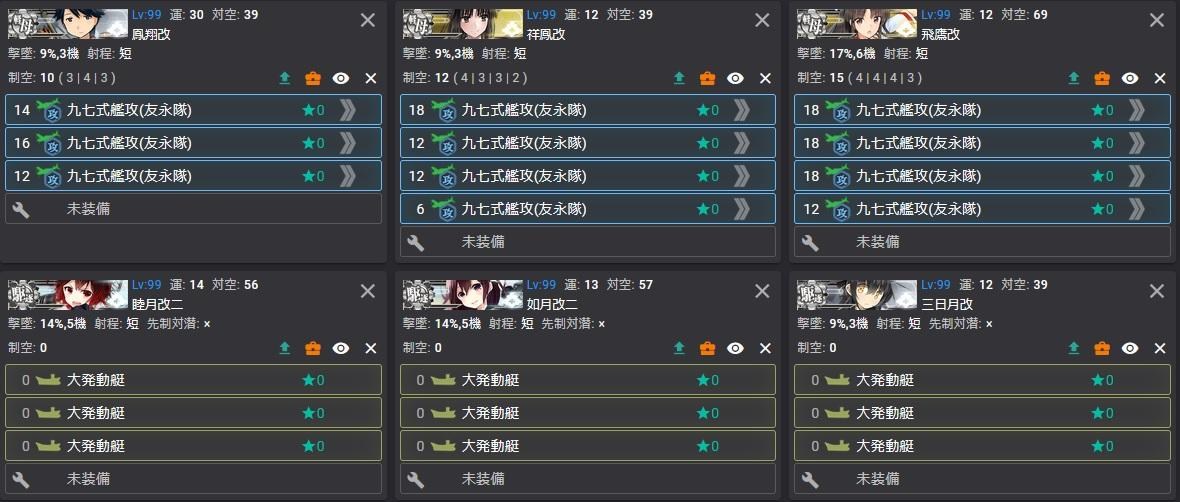Click the 未装備 empty slot on 睦月改二
This screenshot has width=1180, height=502.
click(193, 479)
